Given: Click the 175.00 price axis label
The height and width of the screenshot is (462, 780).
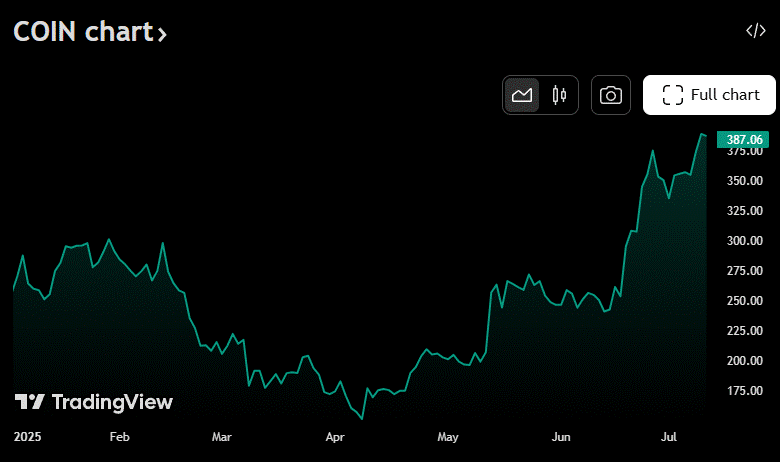Looking at the screenshot, I should 745,390.
